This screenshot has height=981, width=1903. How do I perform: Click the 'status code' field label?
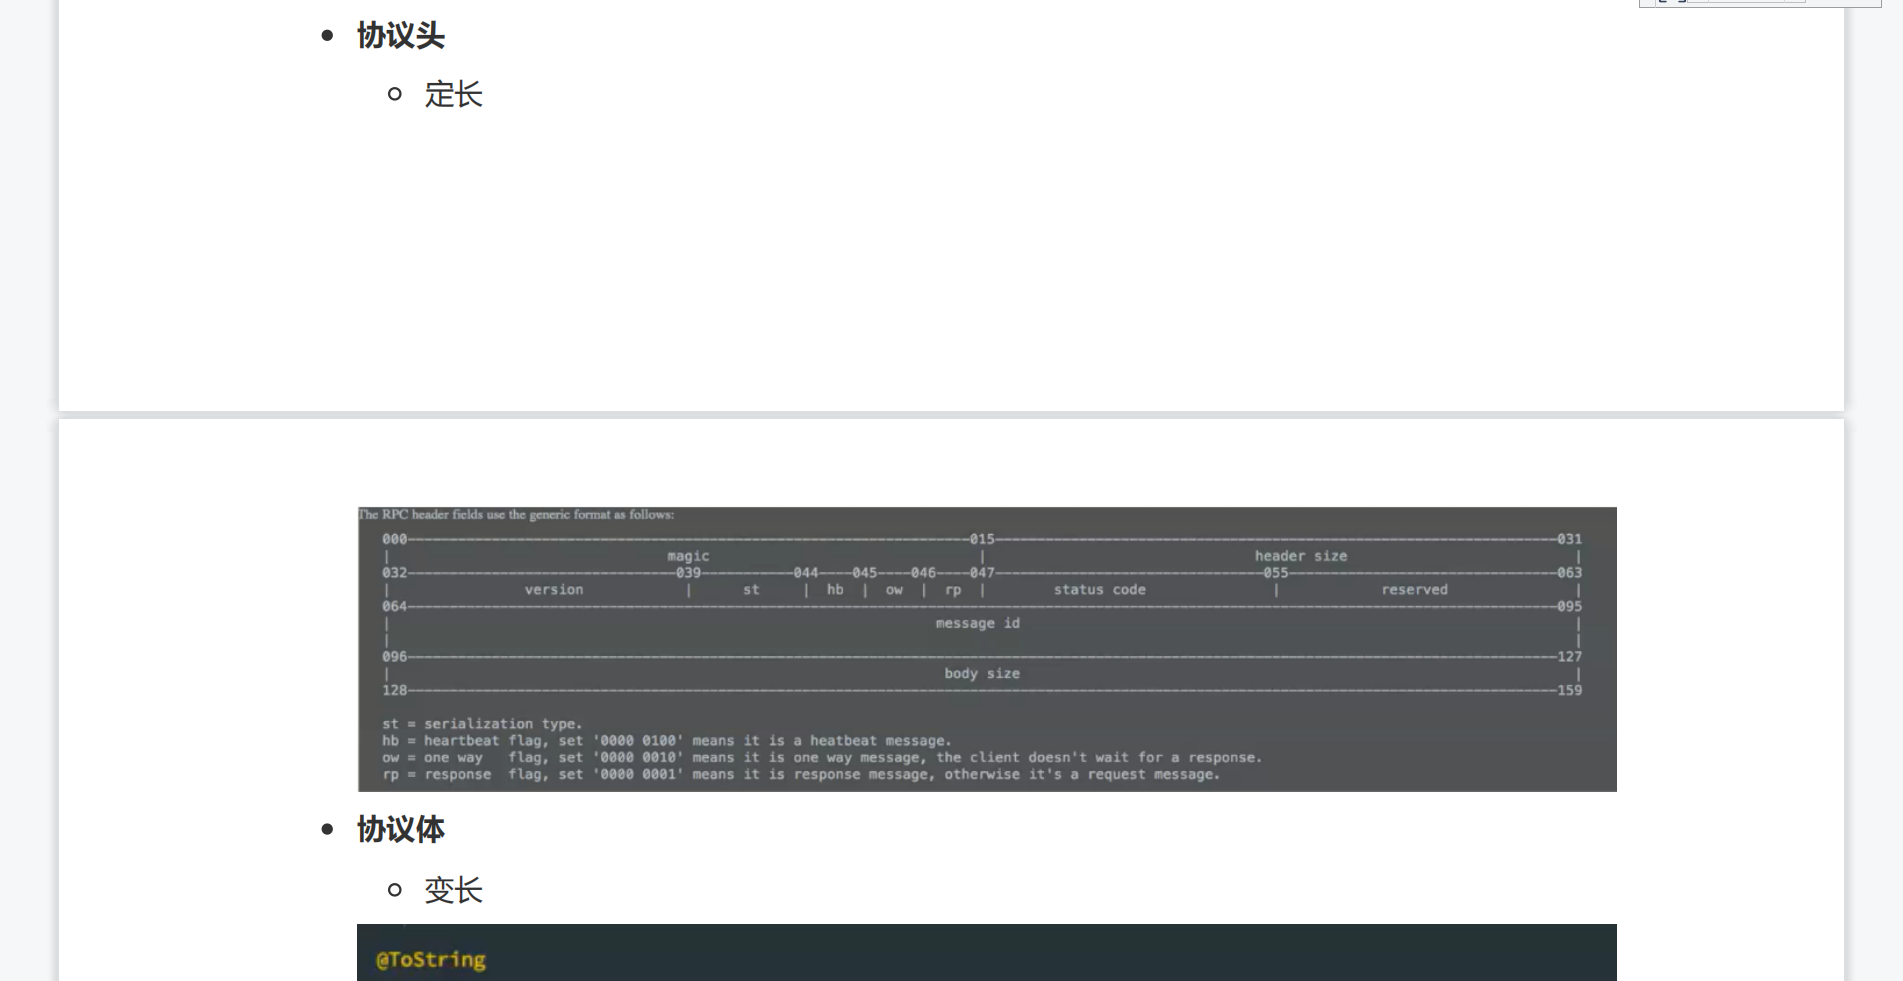(1099, 590)
